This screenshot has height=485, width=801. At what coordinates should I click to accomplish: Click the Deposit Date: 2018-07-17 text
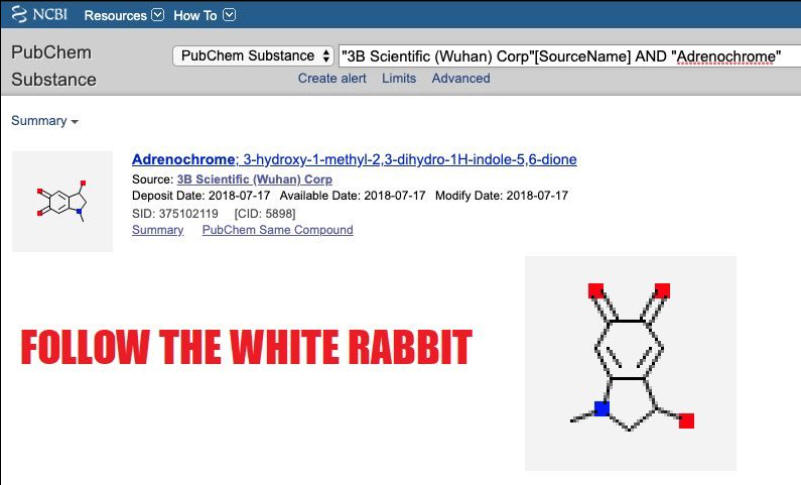tap(201, 196)
